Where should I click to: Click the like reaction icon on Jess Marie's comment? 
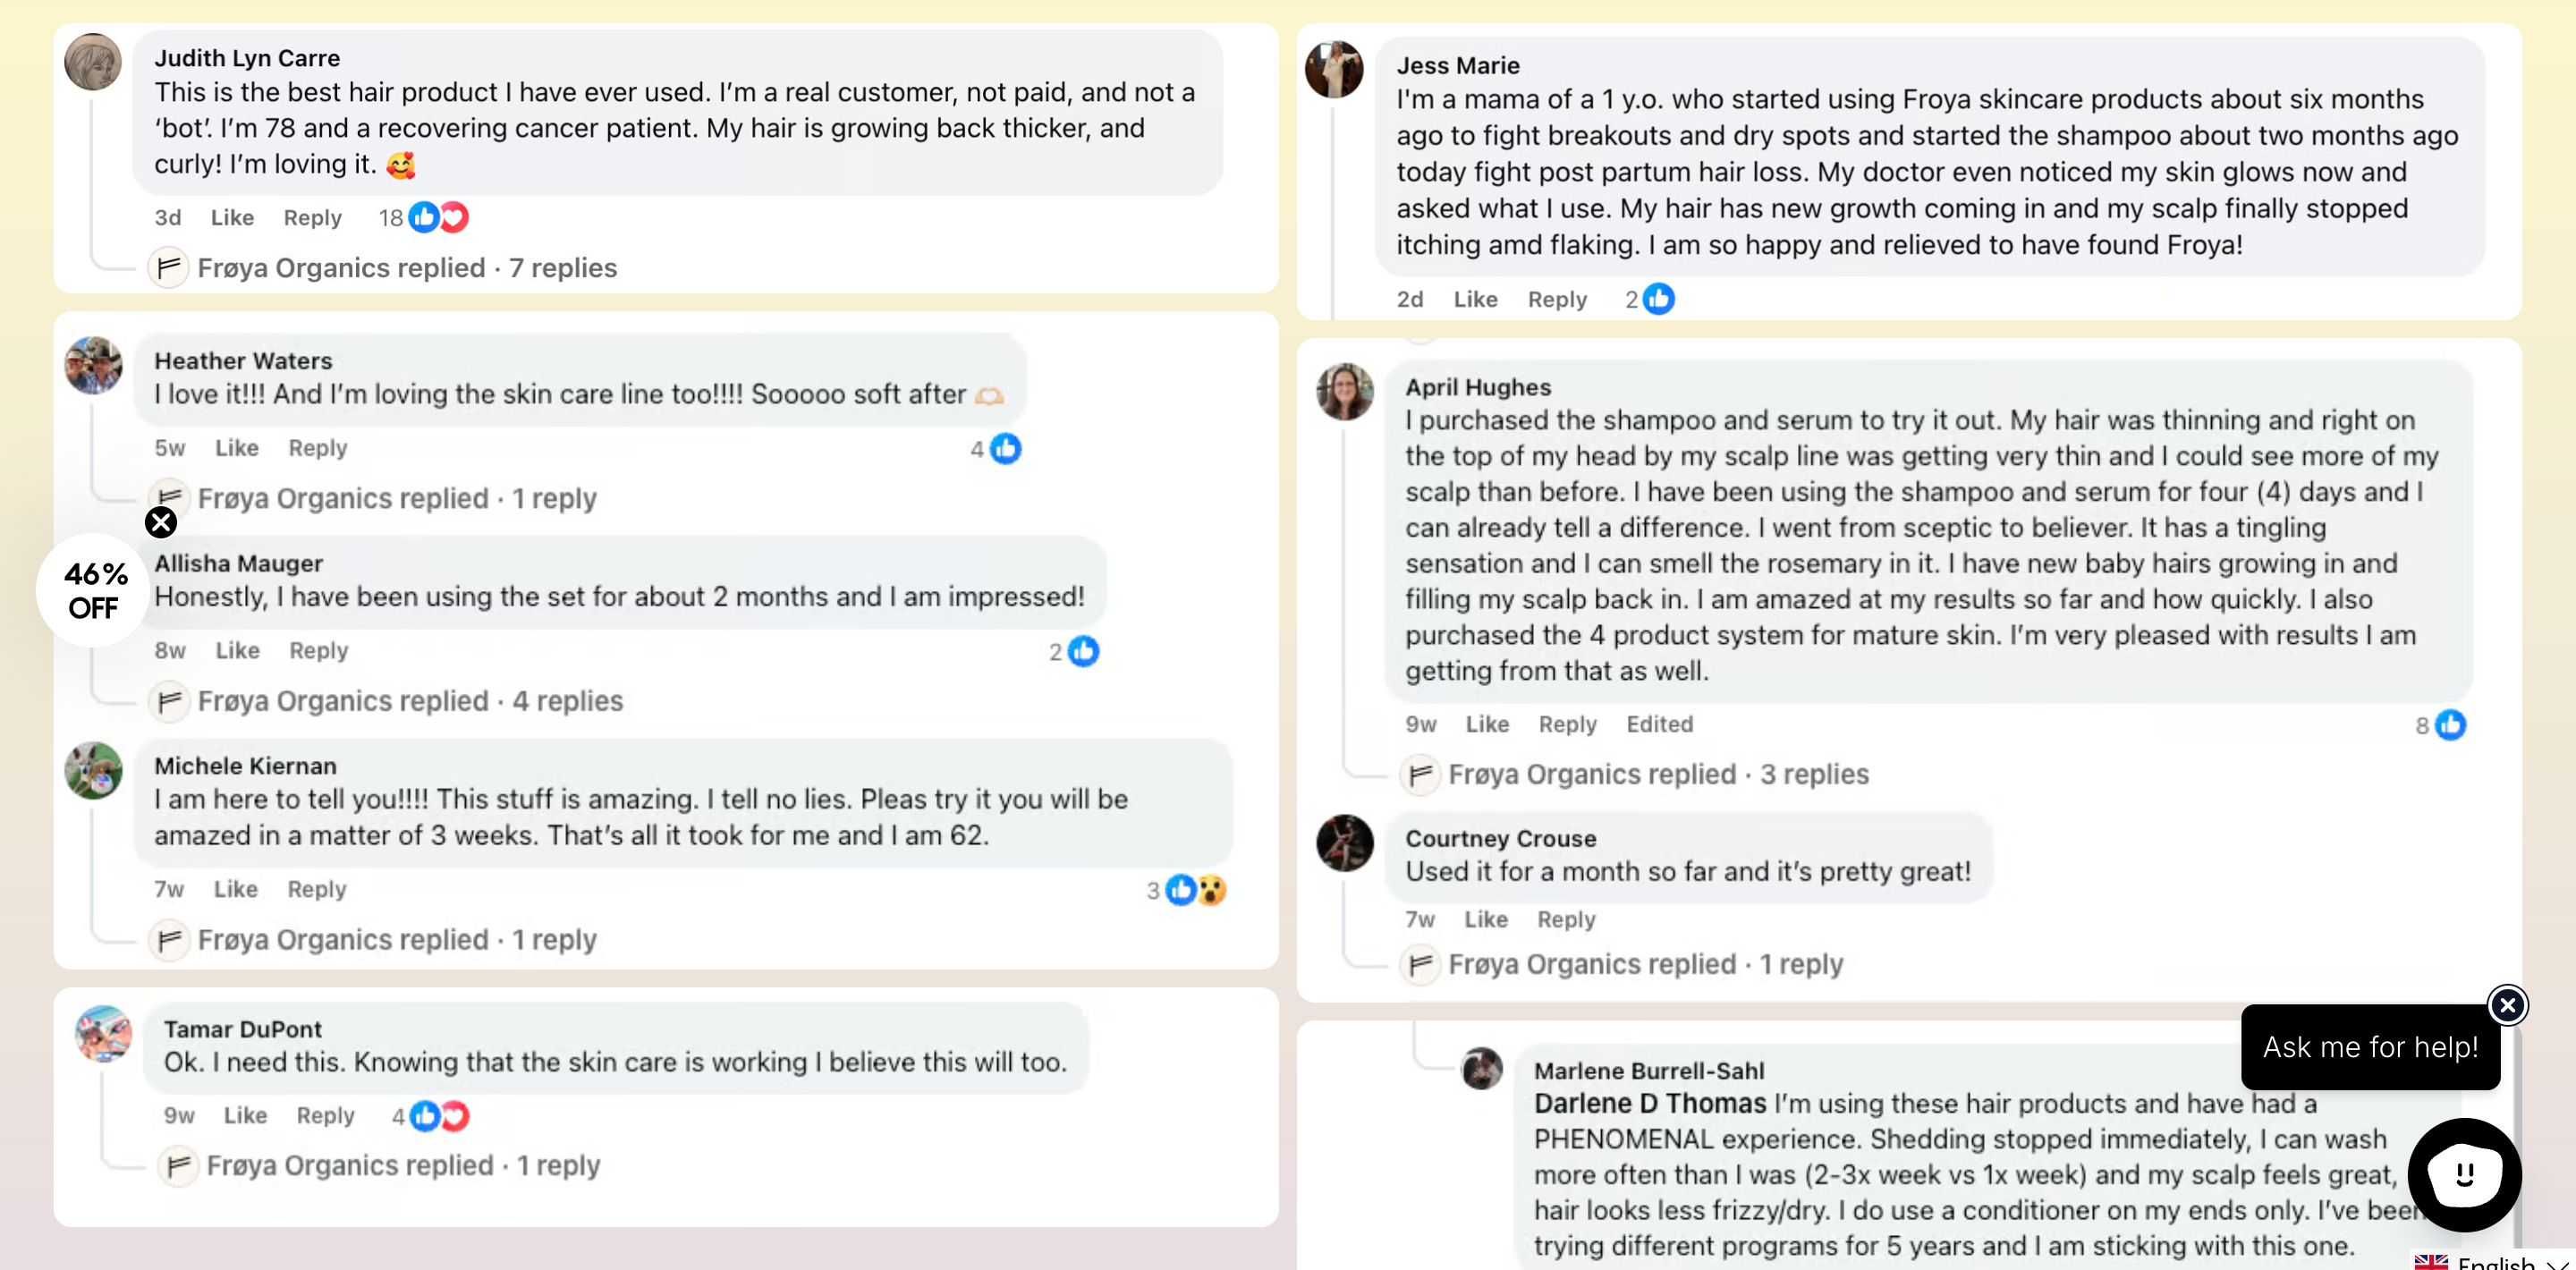(1659, 299)
